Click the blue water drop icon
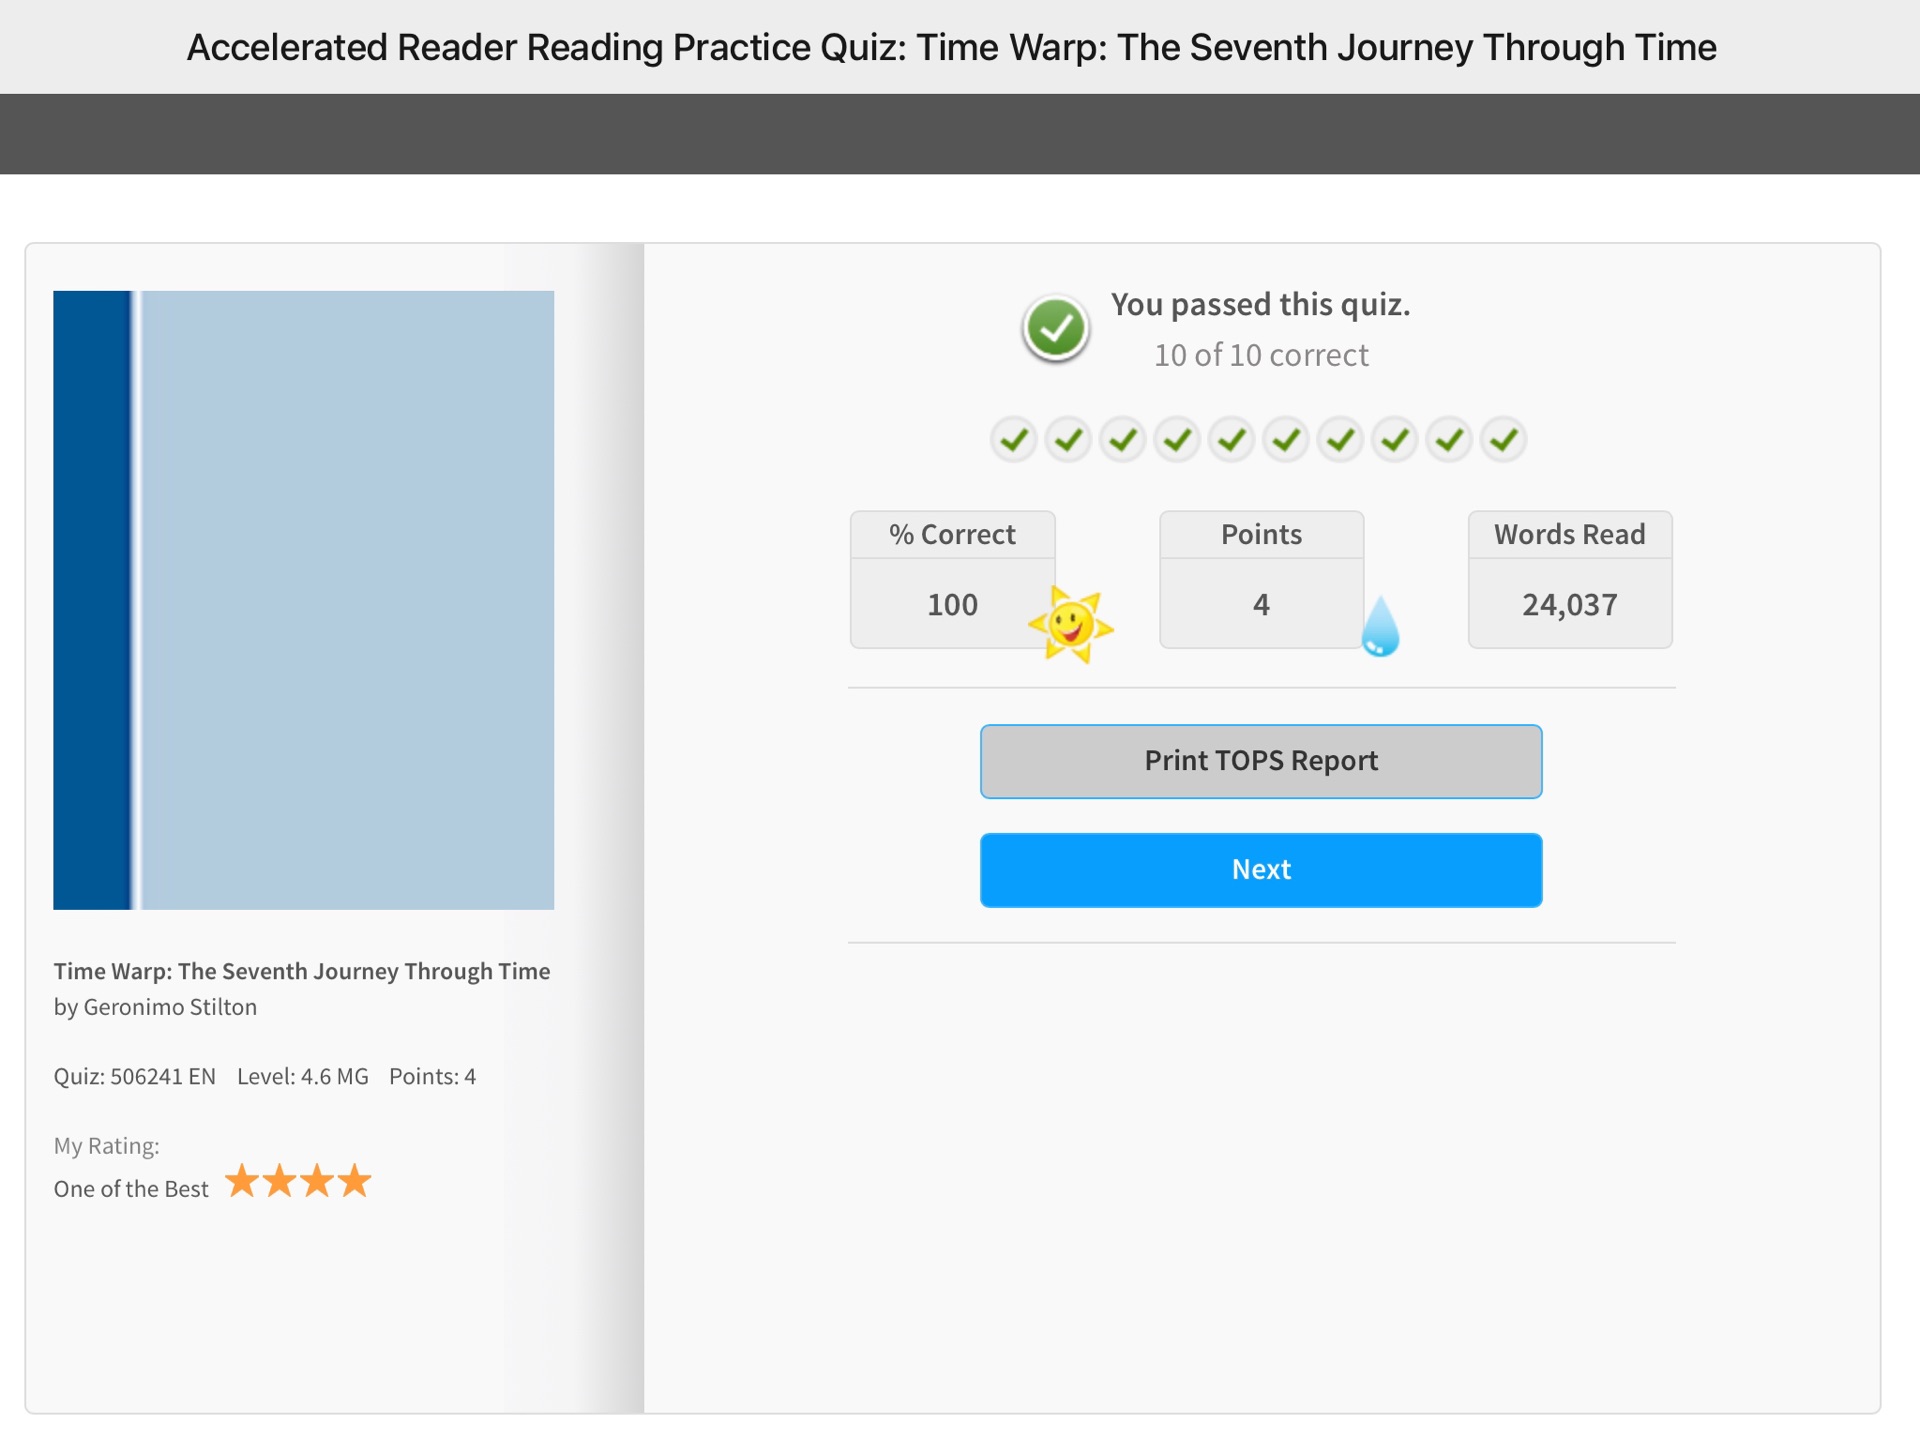The height and width of the screenshot is (1438, 1920). (x=1380, y=626)
